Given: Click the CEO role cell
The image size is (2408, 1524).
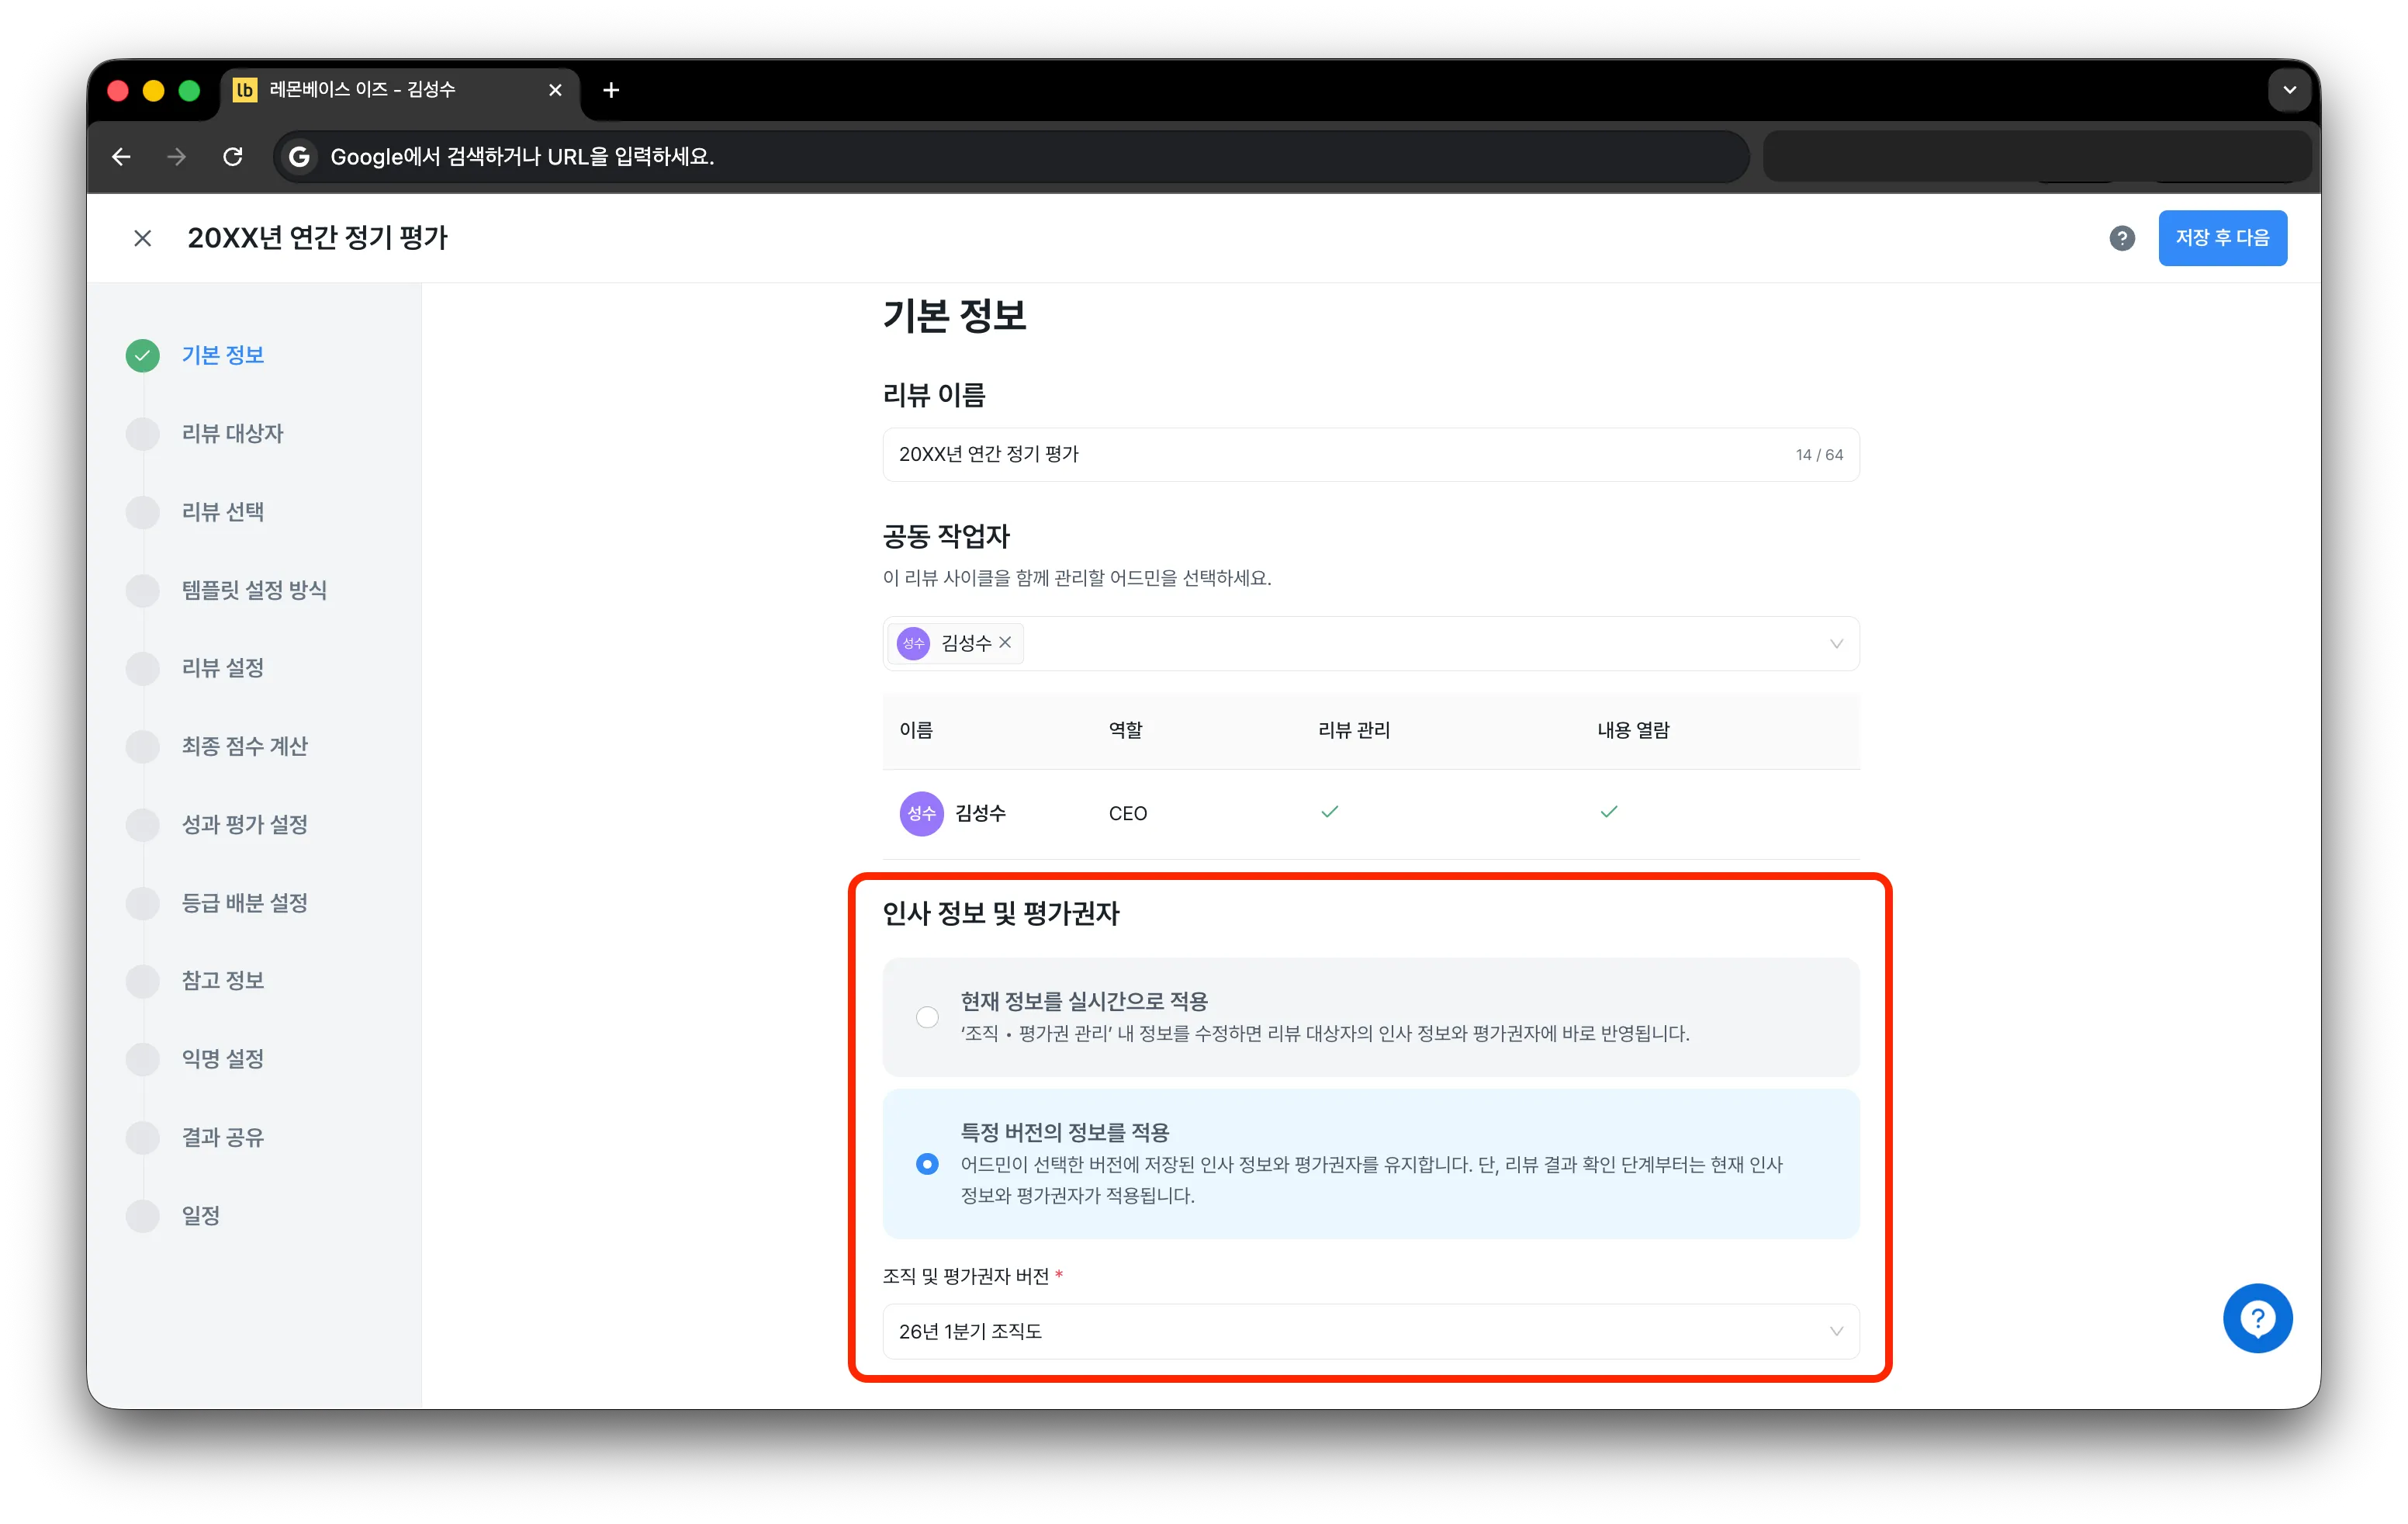Looking at the screenshot, I should point(1127,814).
